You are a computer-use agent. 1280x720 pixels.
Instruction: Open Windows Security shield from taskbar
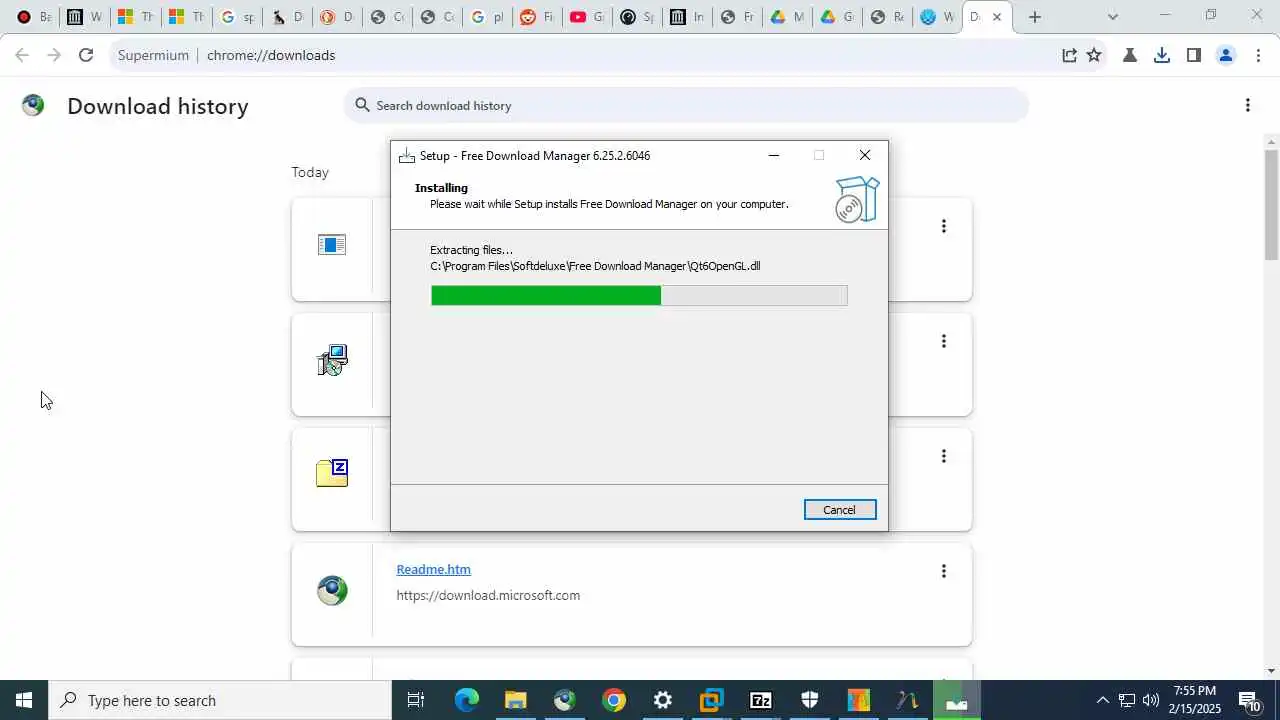(x=810, y=700)
